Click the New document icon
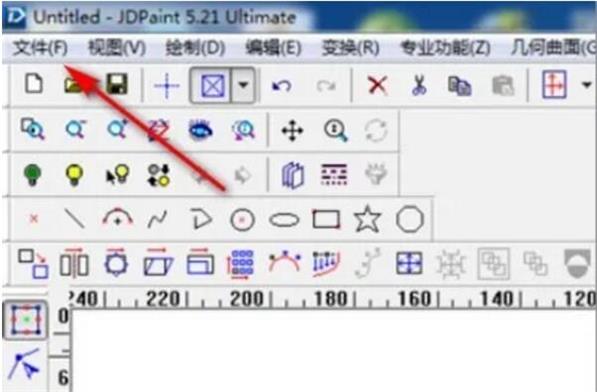This screenshot has width=597, height=392. [34, 84]
